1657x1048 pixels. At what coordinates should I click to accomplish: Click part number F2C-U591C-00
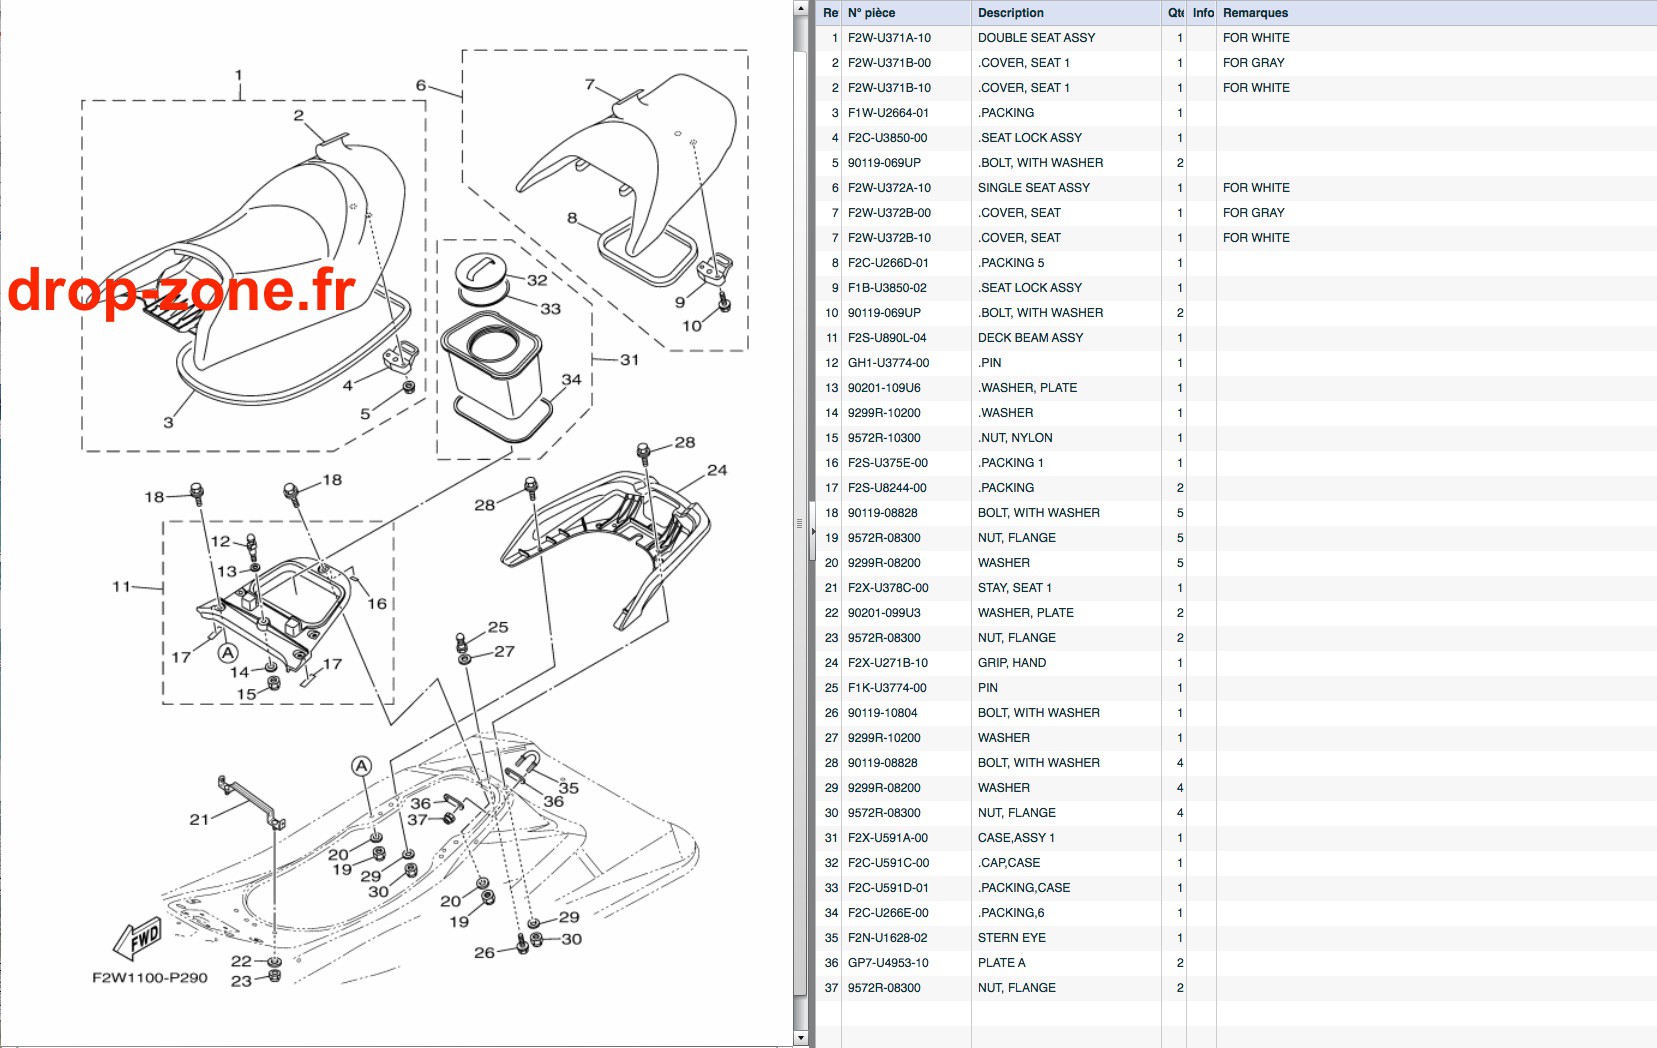[888, 863]
